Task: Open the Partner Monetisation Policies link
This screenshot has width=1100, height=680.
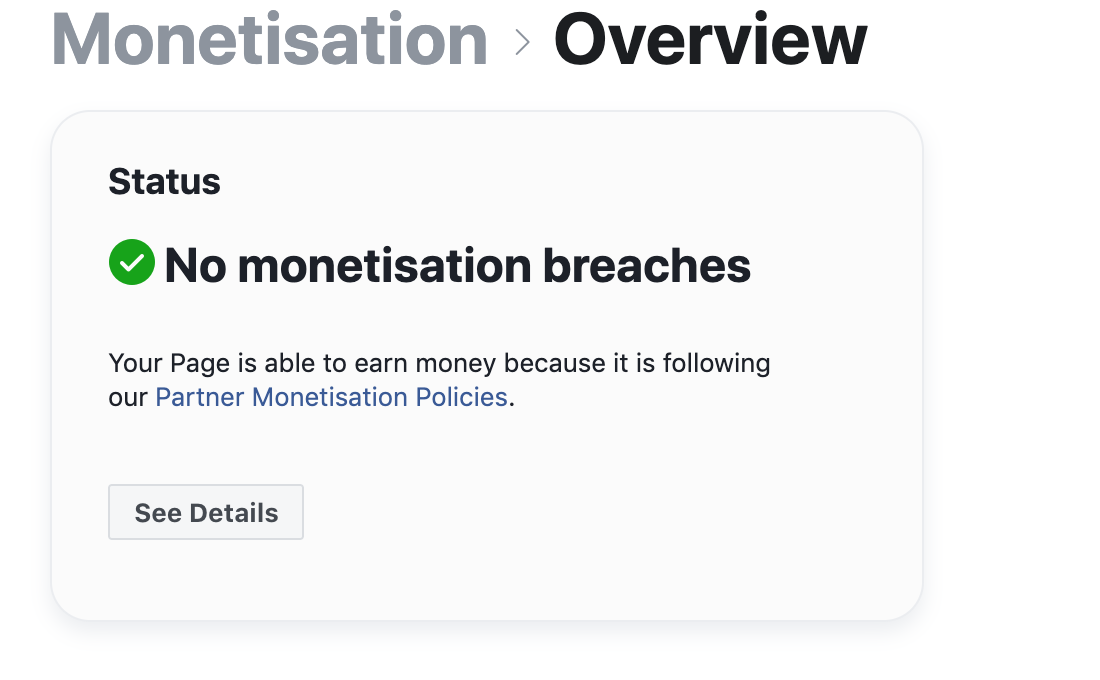Action: click(x=331, y=397)
